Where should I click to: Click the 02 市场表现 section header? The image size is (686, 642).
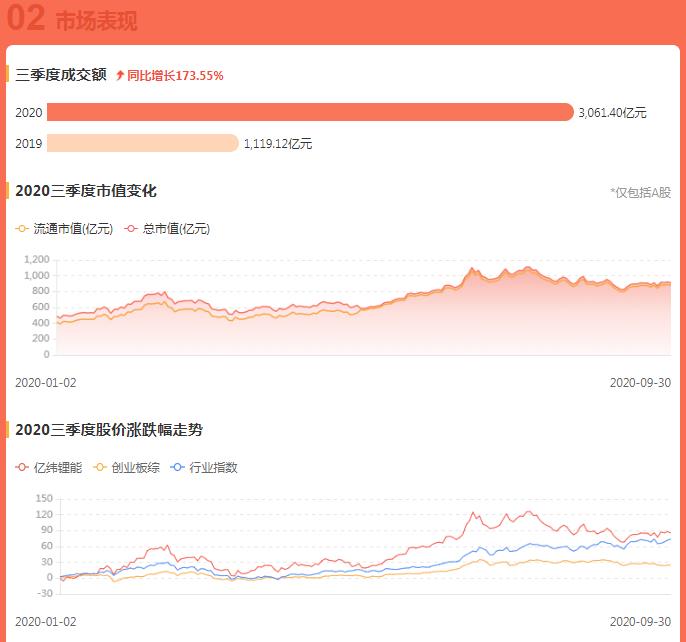coord(72,20)
